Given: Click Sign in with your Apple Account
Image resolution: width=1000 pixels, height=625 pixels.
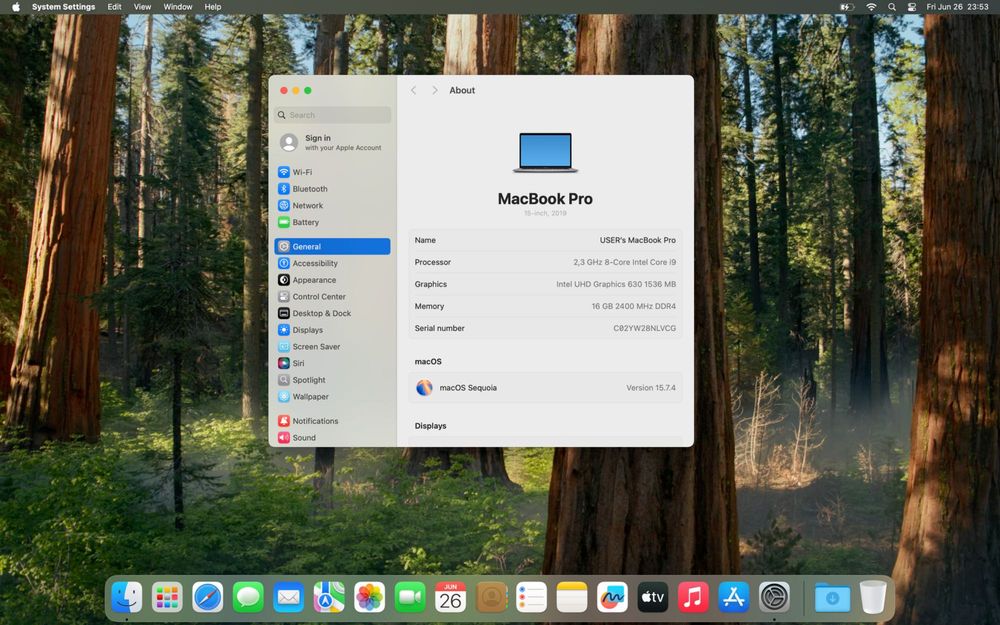Looking at the screenshot, I should (x=332, y=142).
